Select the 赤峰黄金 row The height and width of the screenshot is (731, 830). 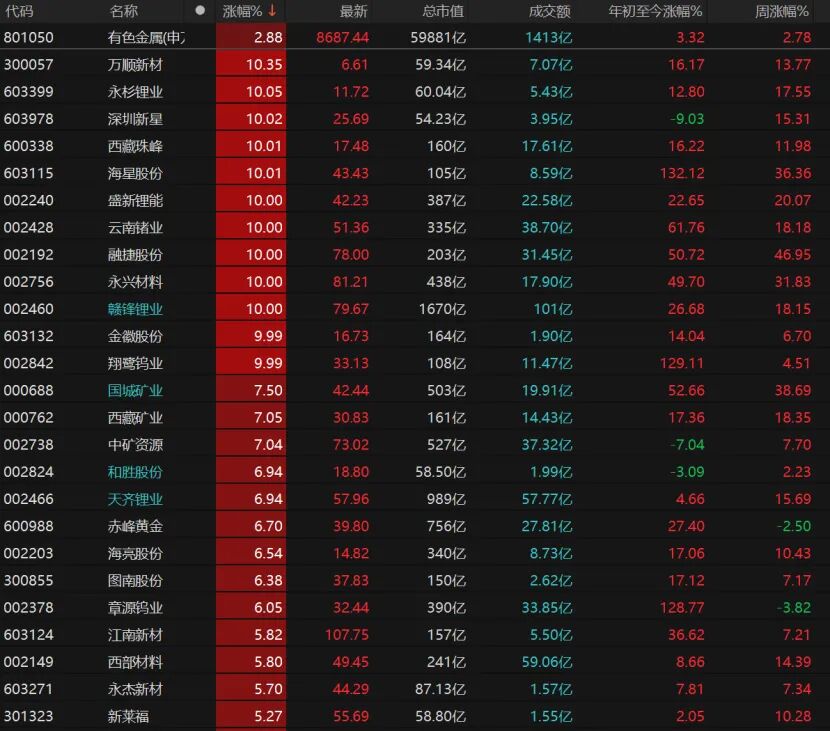pos(135,526)
